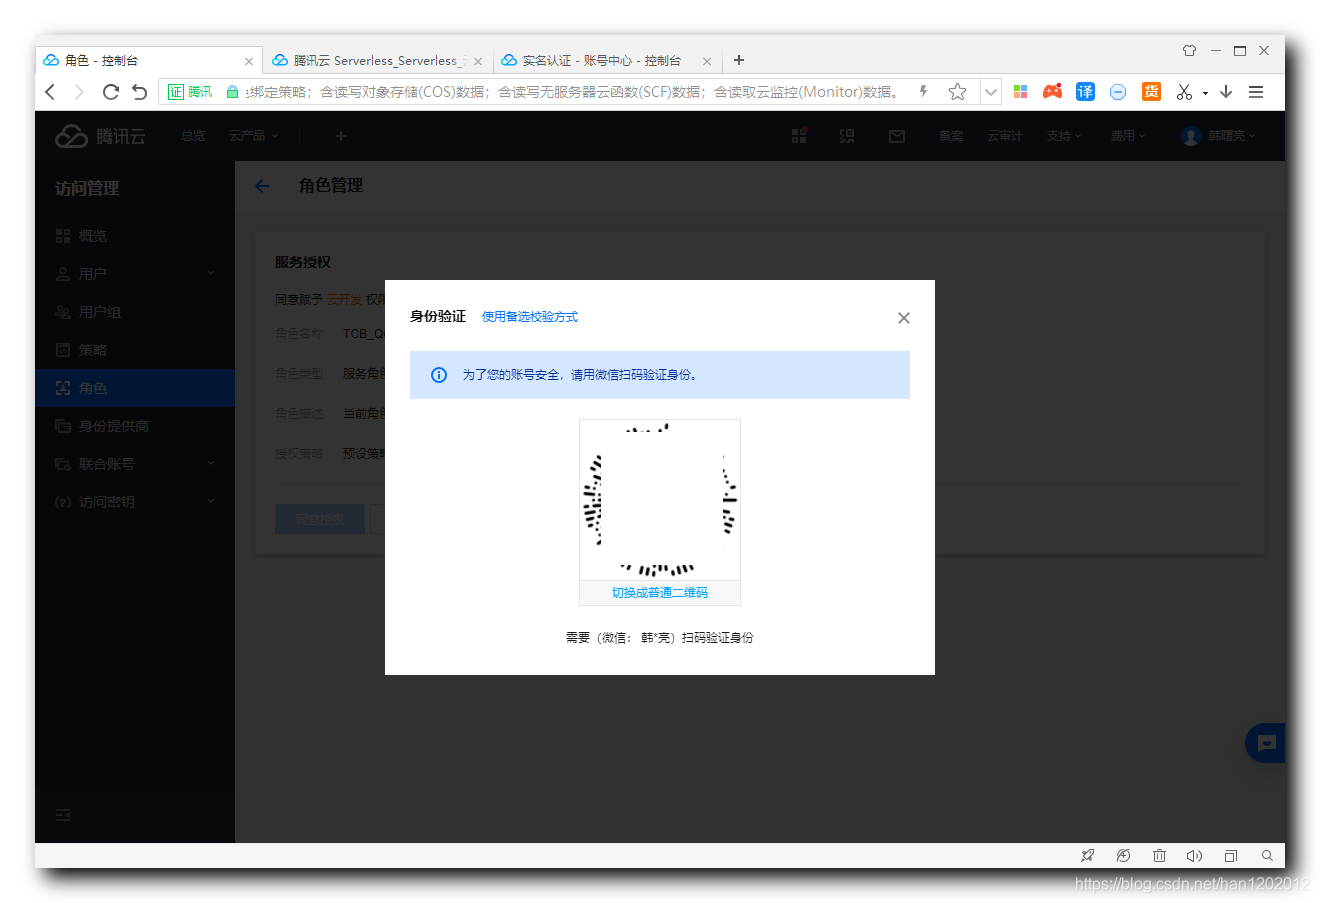Expand the 费用 dropdown
Image resolution: width=1320 pixels, height=903 pixels.
pyautogui.click(x=1128, y=136)
